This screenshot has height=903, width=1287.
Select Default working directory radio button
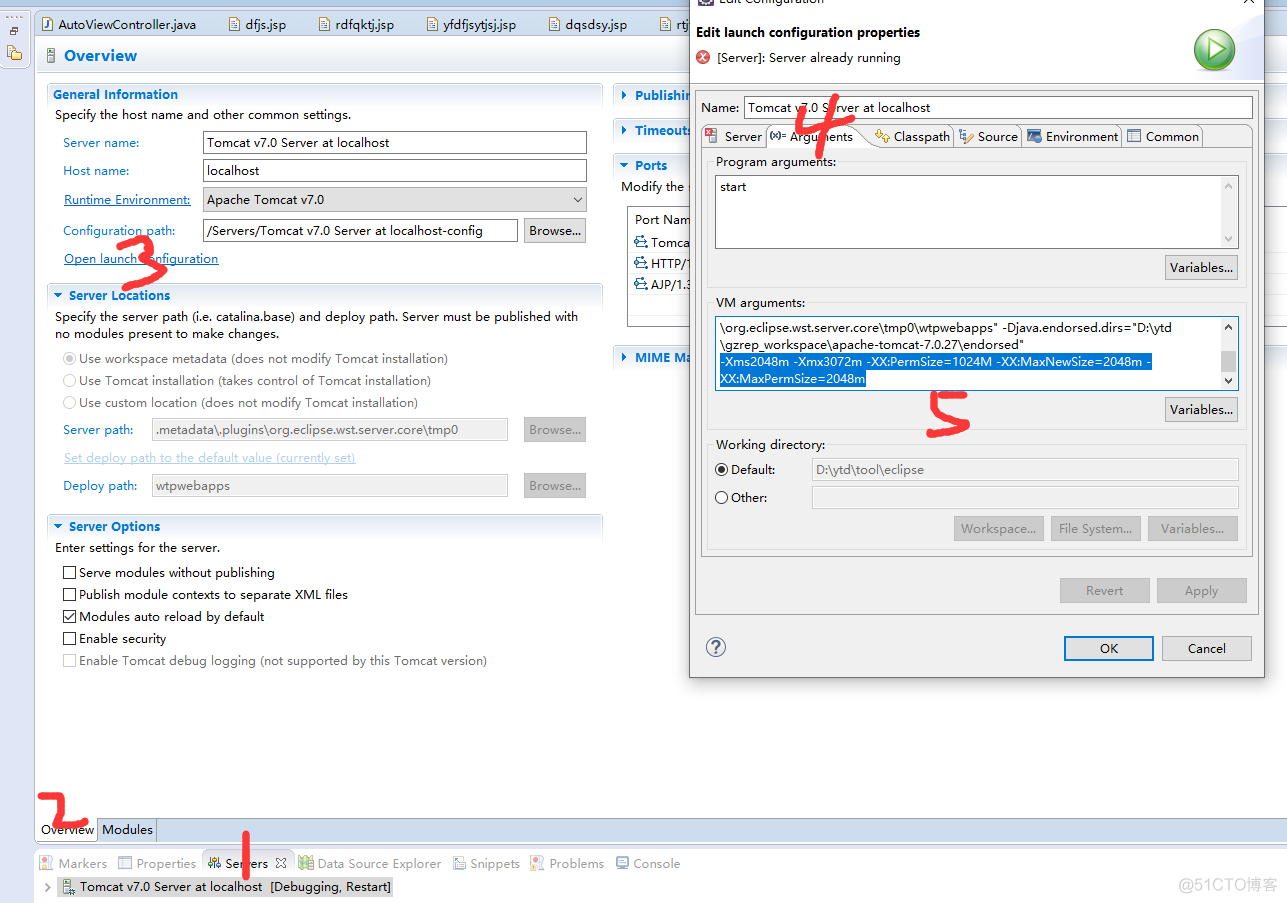coord(722,469)
